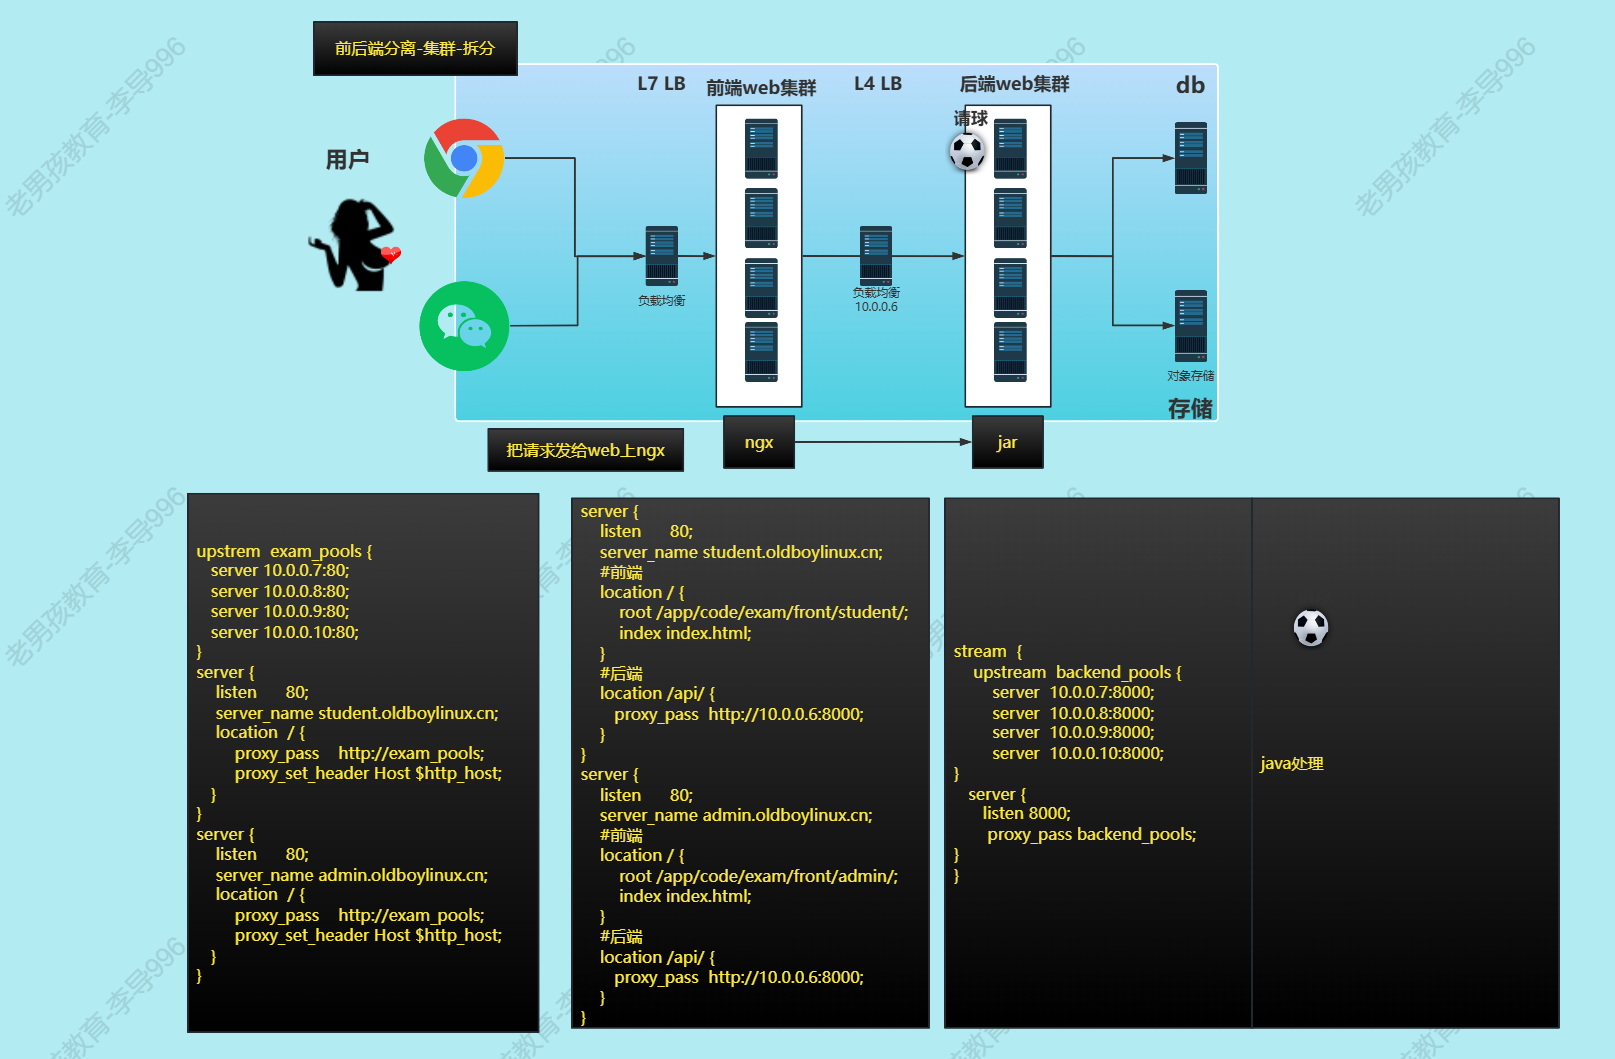Viewport: 1615px width, 1059px height.
Task: Select the top db server icon
Action: coord(1190,157)
